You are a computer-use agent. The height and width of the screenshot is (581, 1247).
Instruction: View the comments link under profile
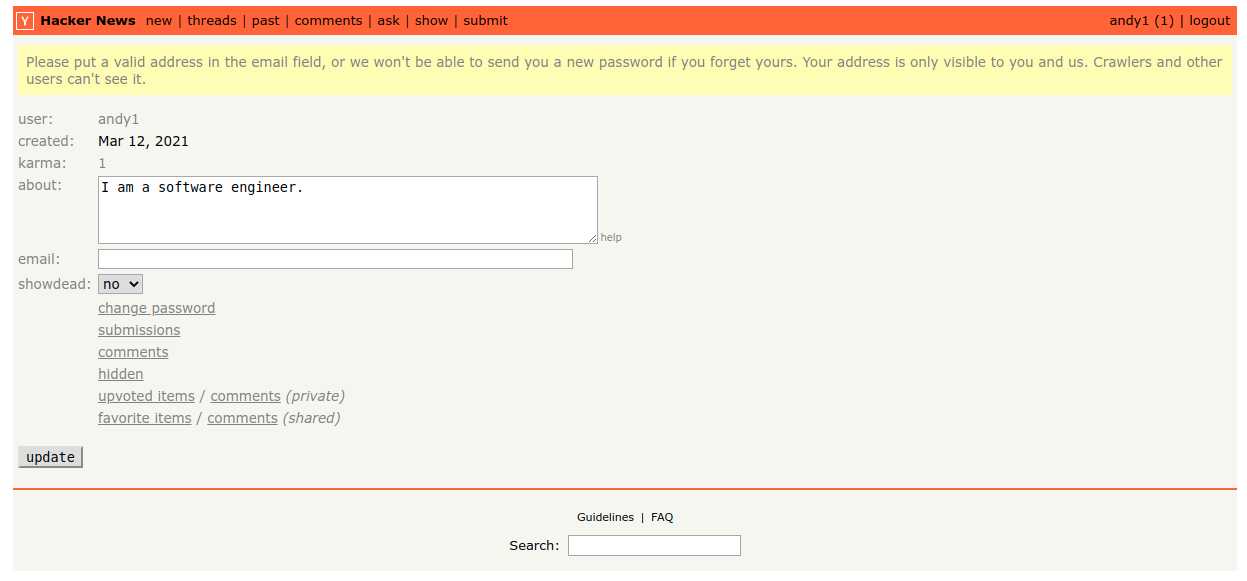(133, 352)
